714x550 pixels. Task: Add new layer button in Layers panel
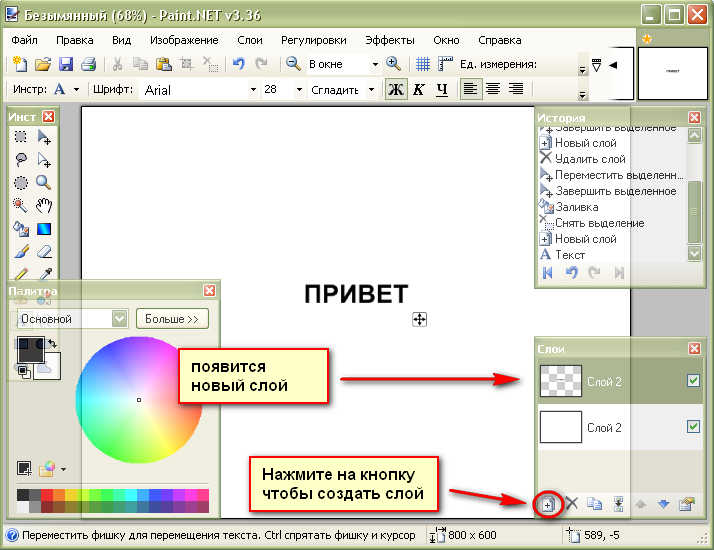point(548,504)
